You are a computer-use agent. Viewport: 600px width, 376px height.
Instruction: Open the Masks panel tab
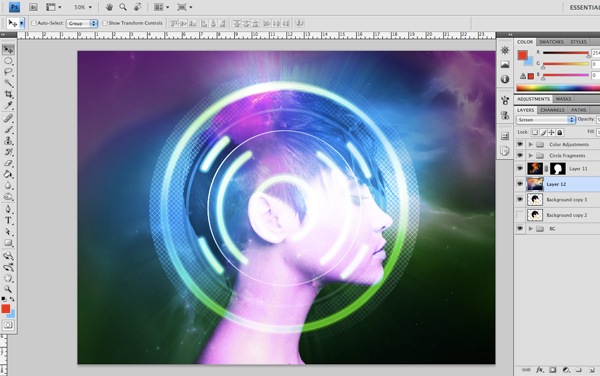pyautogui.click(x=563, y=99)
